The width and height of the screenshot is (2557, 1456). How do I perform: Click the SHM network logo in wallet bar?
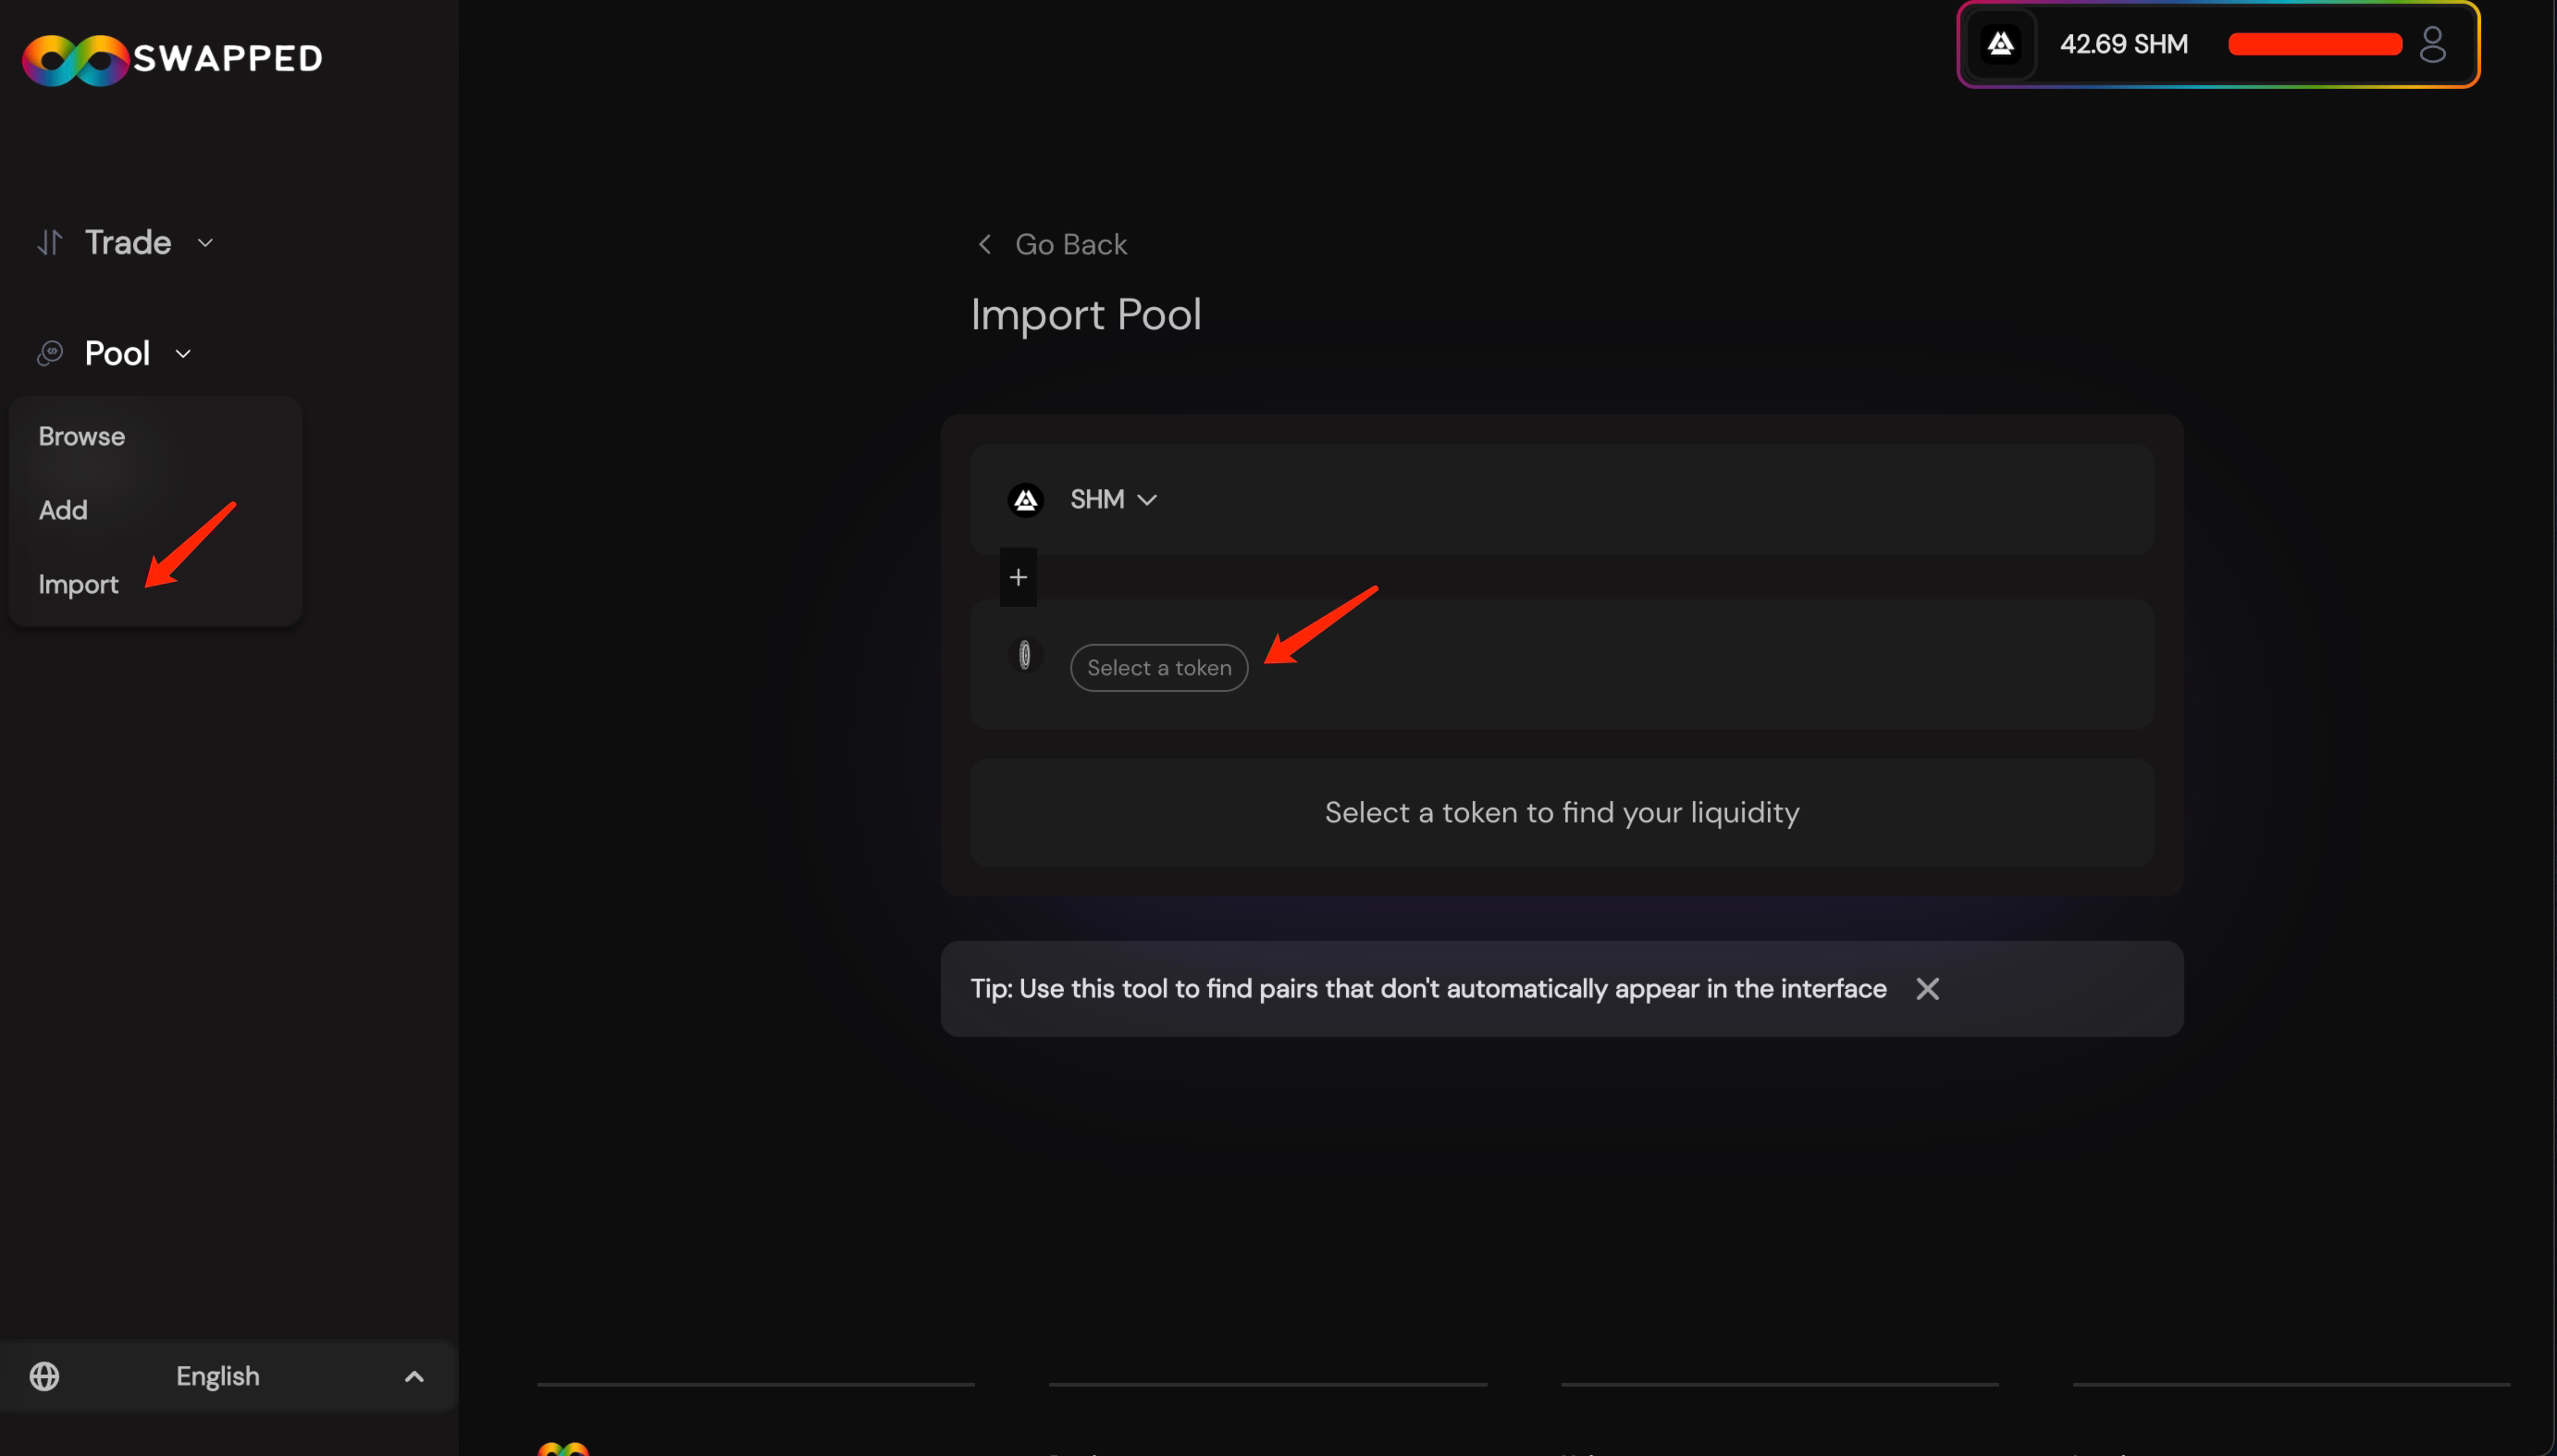[2000, 44]
